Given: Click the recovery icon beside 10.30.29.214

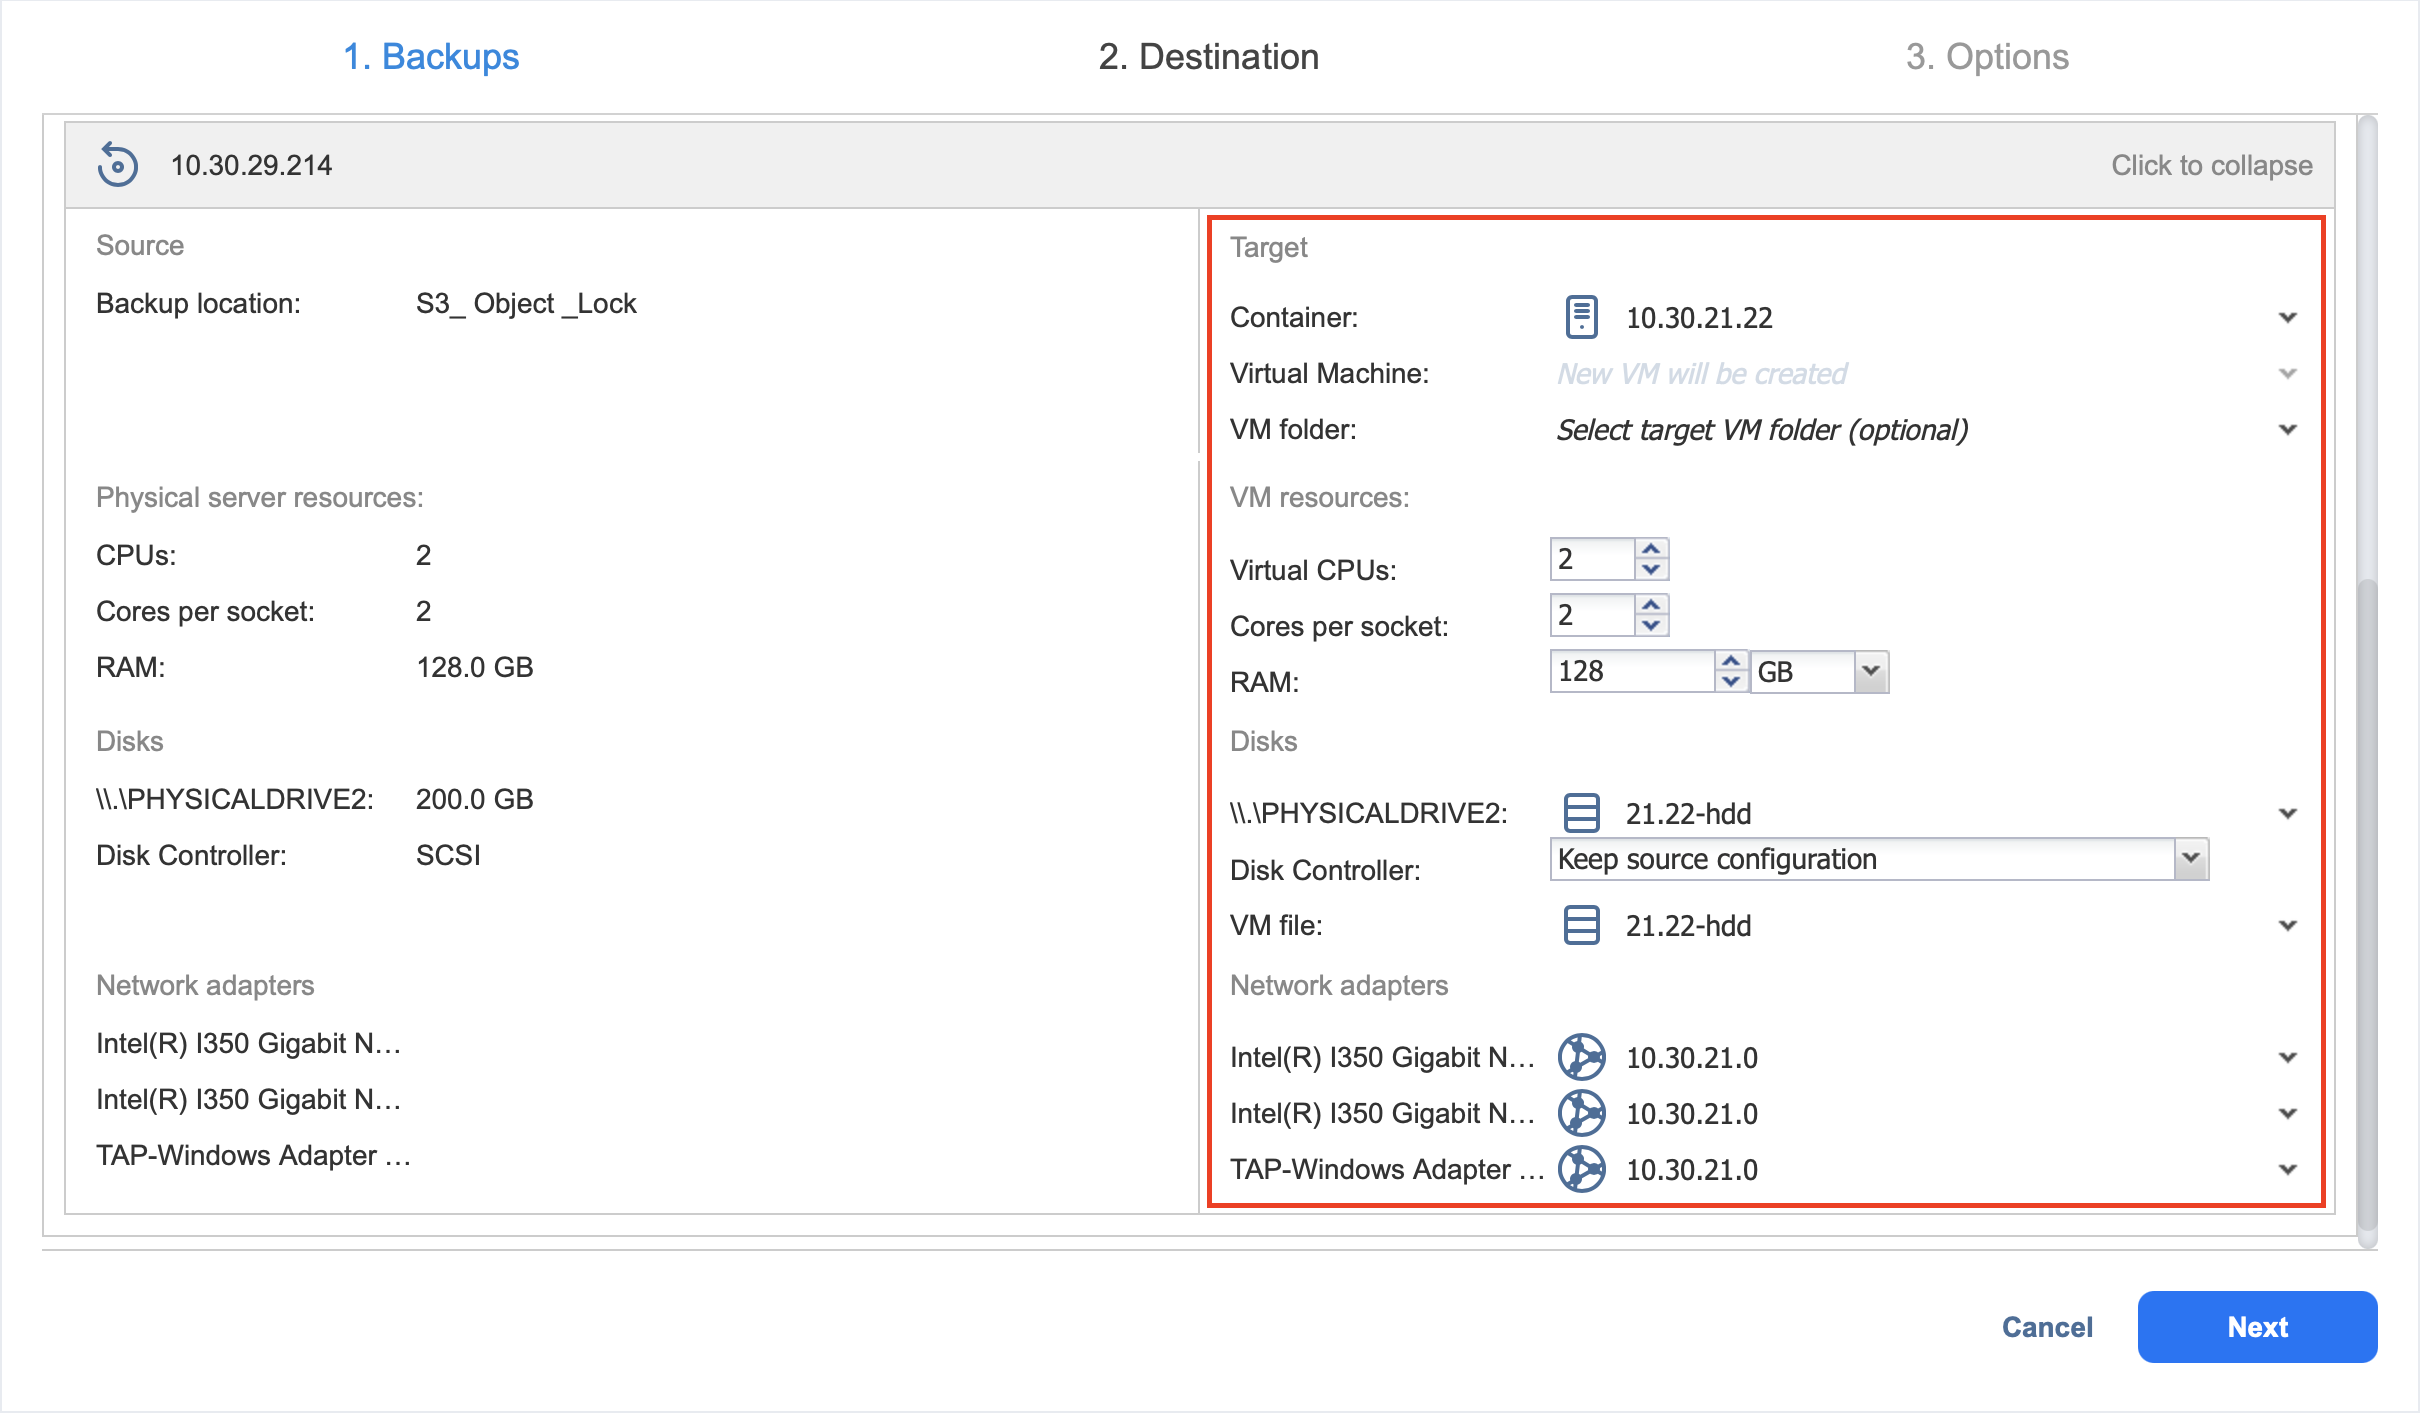Looking at the screenshot, I should point(118,165).
